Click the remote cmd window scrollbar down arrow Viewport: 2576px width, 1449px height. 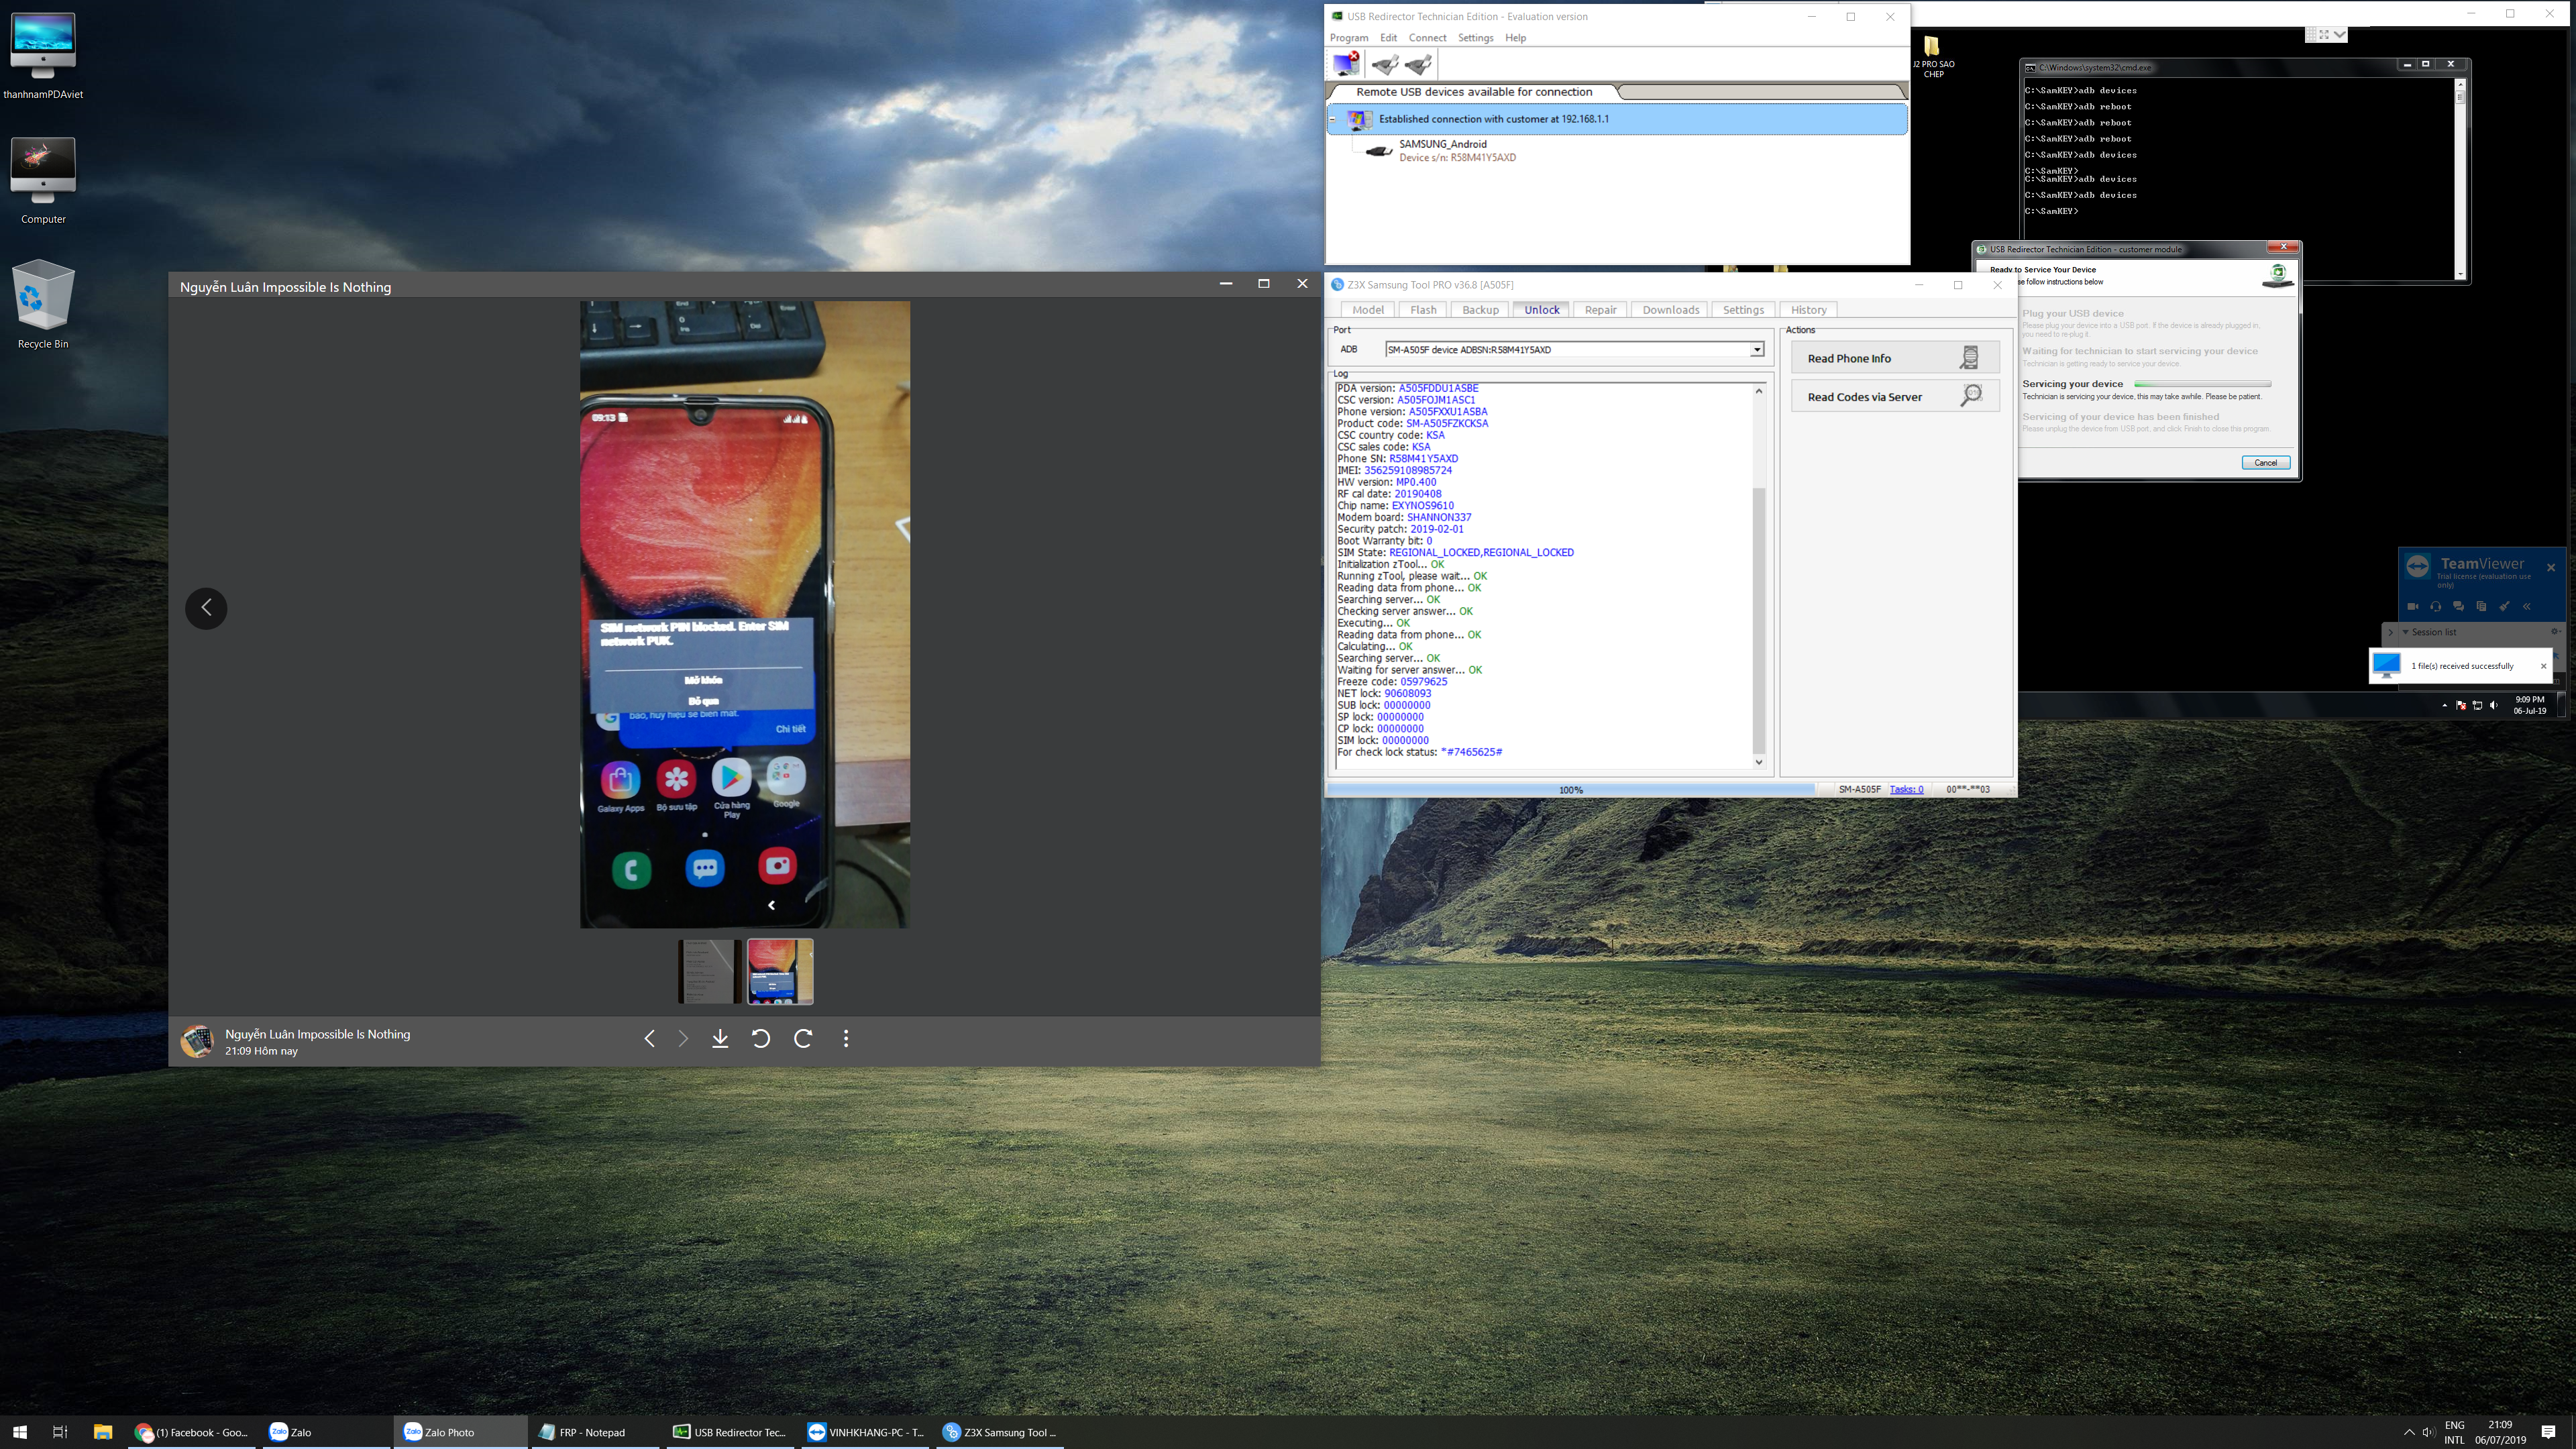(2460, 274)
